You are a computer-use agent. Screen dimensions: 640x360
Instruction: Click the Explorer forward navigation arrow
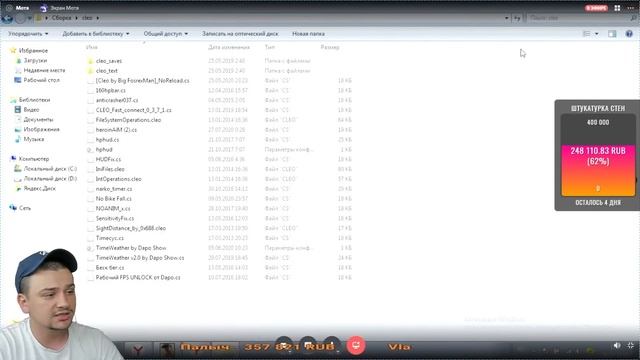[20, 18]
